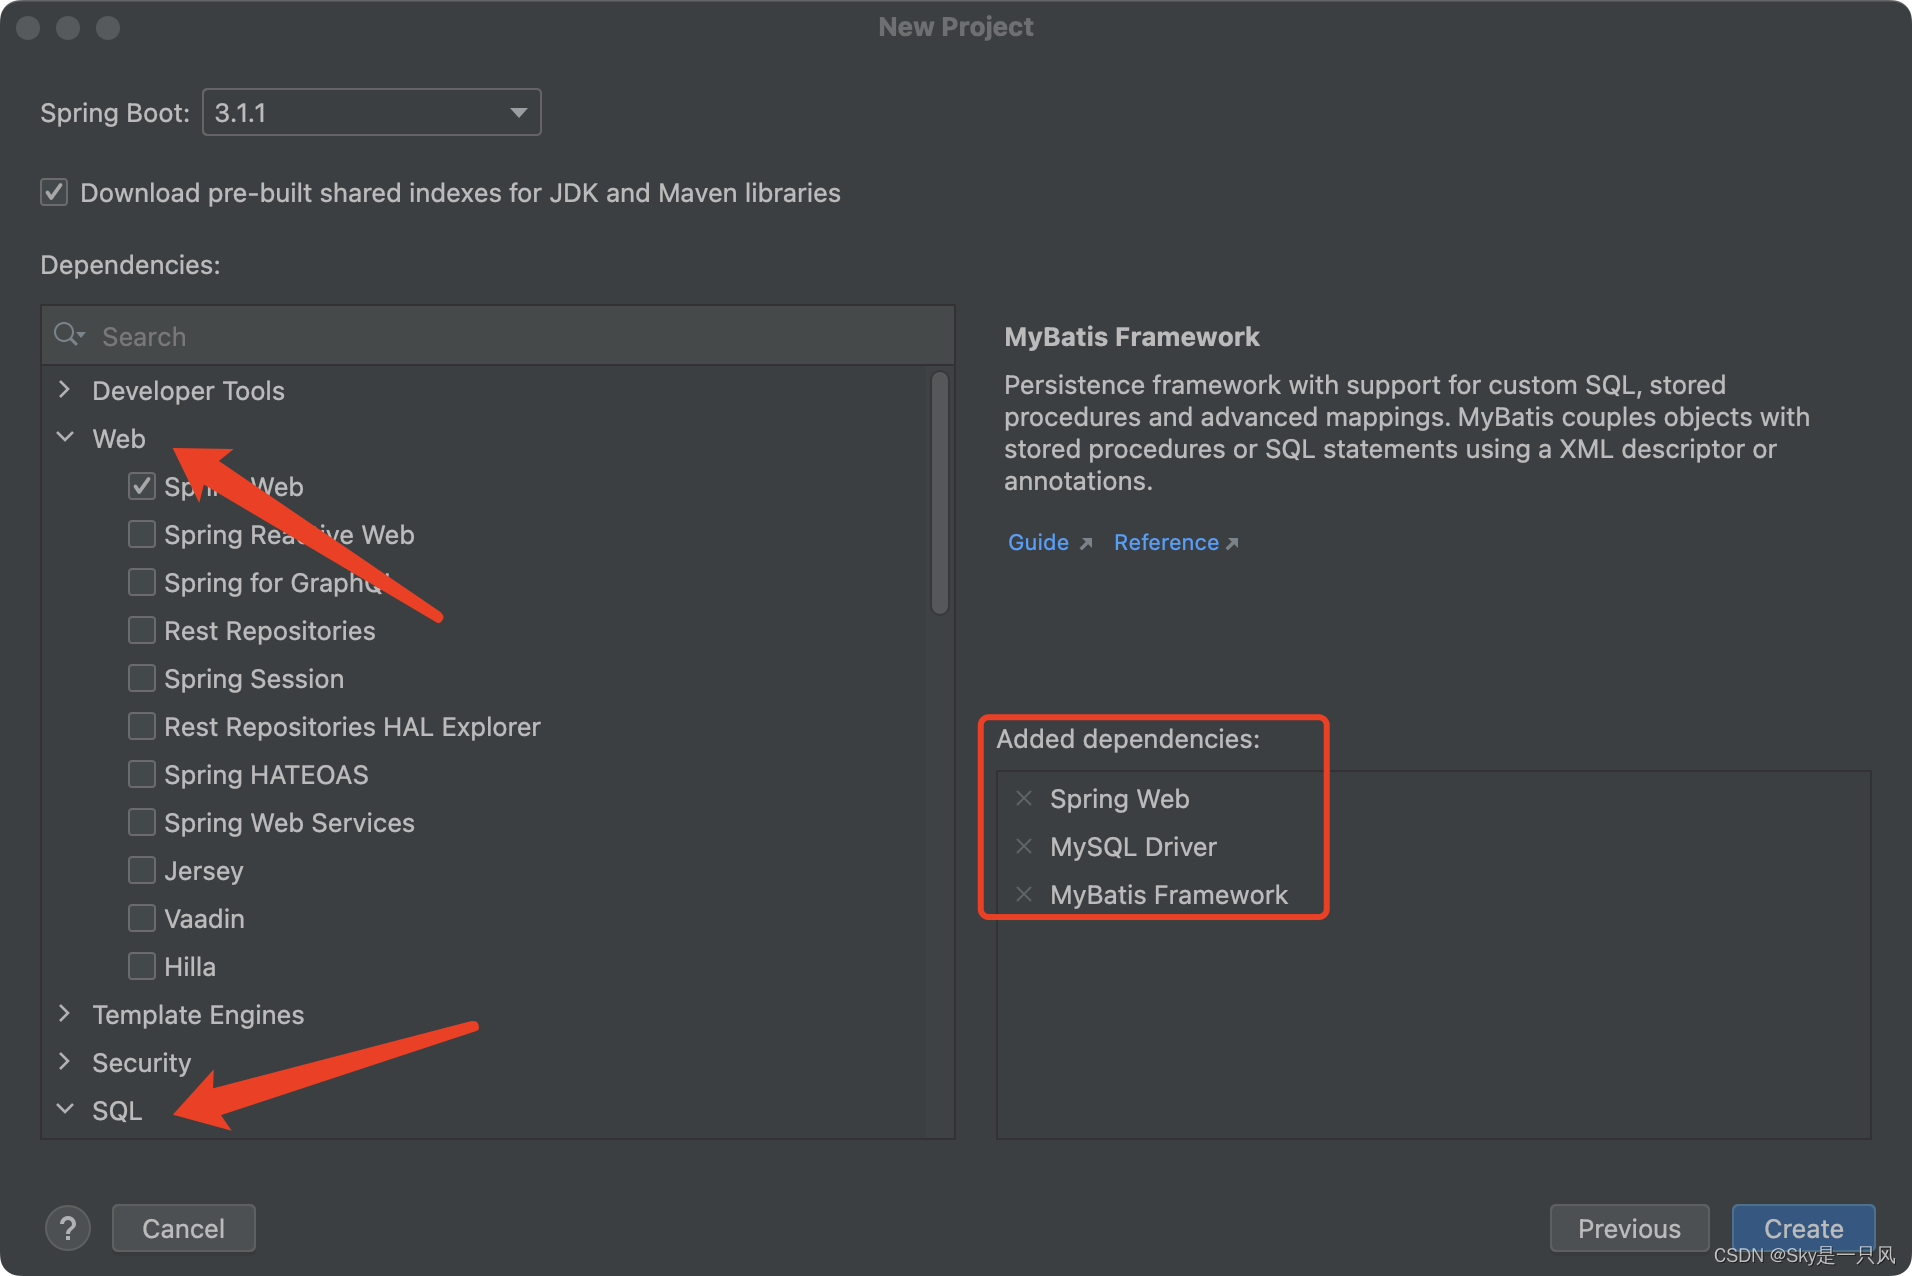Click the Hilla label text
This screenshot has width=1912, height=1276.
pyautogui.click(x=190, y=967)
